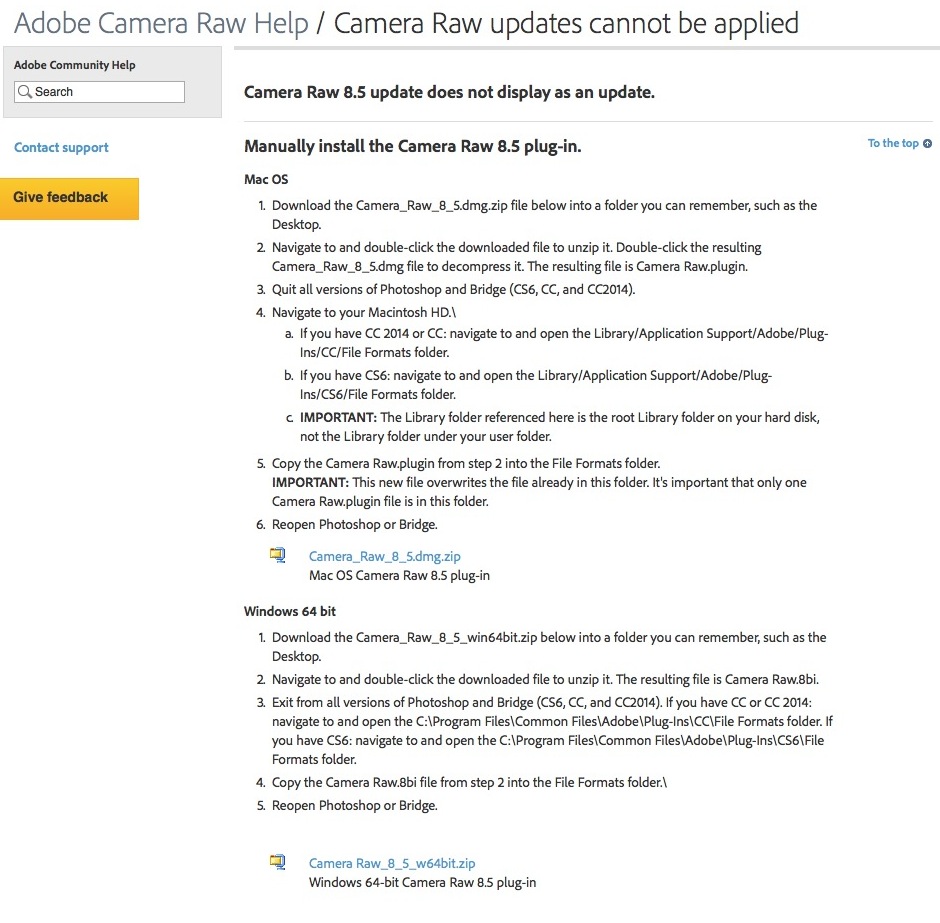Image resolution: width=940 pixels, height=923 pixels.
Task: Click the Camera Raw updates cannot be applied title
Action: 566,24
